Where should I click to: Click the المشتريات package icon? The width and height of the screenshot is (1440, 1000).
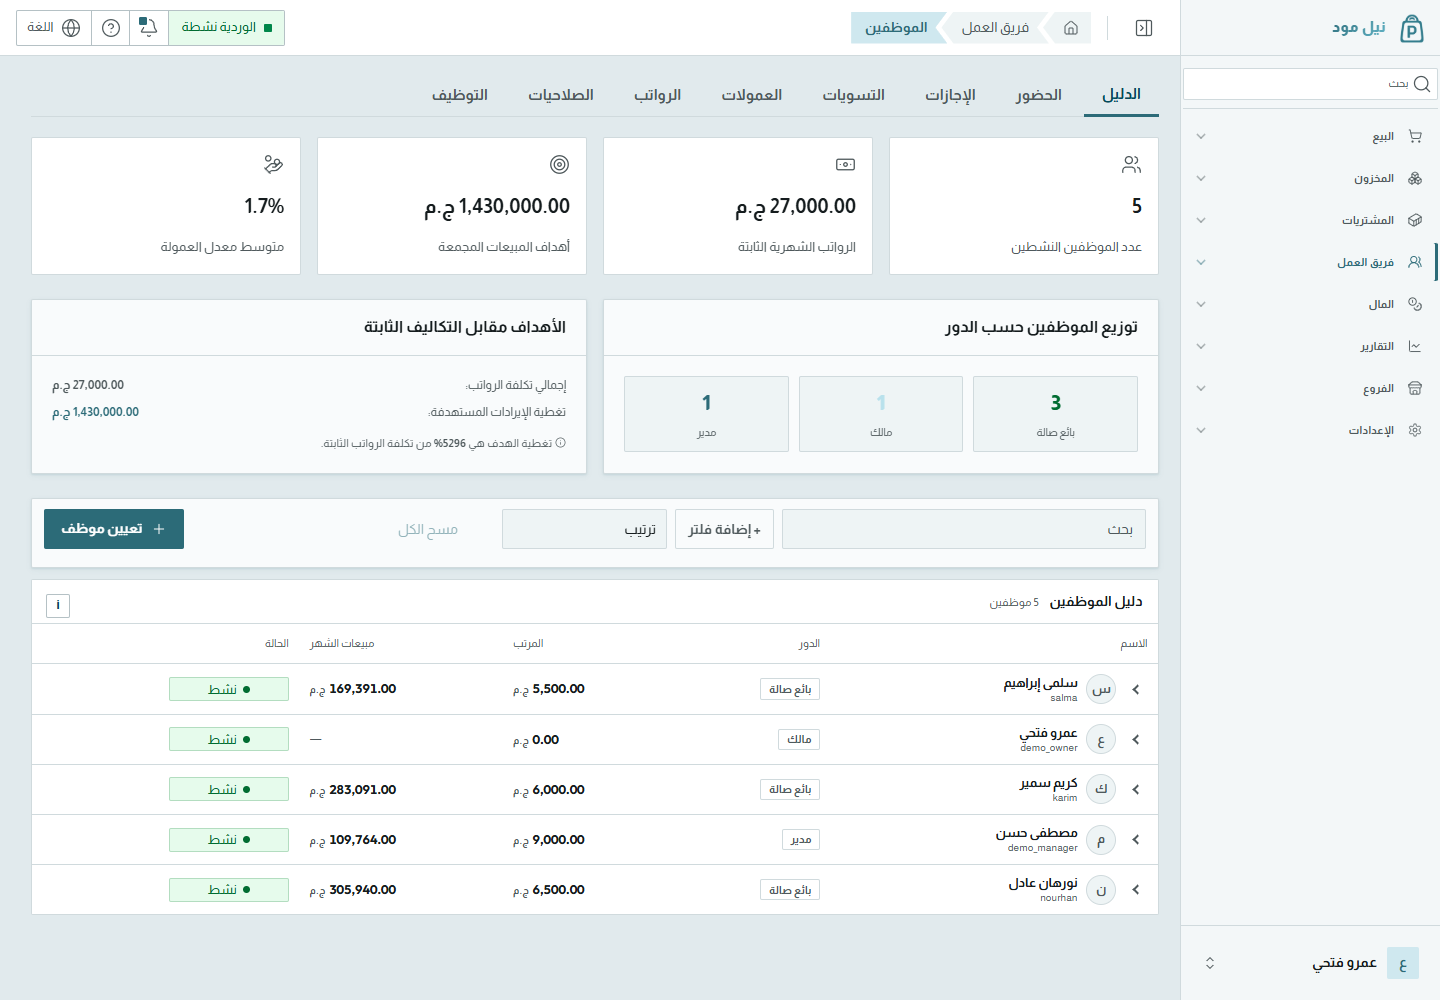pyautogui.click(x=1415, y=220)
